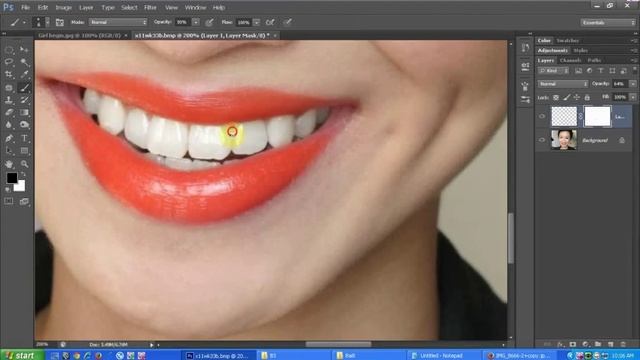Viewport: 640px width, 360px height.
Task: Switch to the Styles tab
Action: coord(581,51)
